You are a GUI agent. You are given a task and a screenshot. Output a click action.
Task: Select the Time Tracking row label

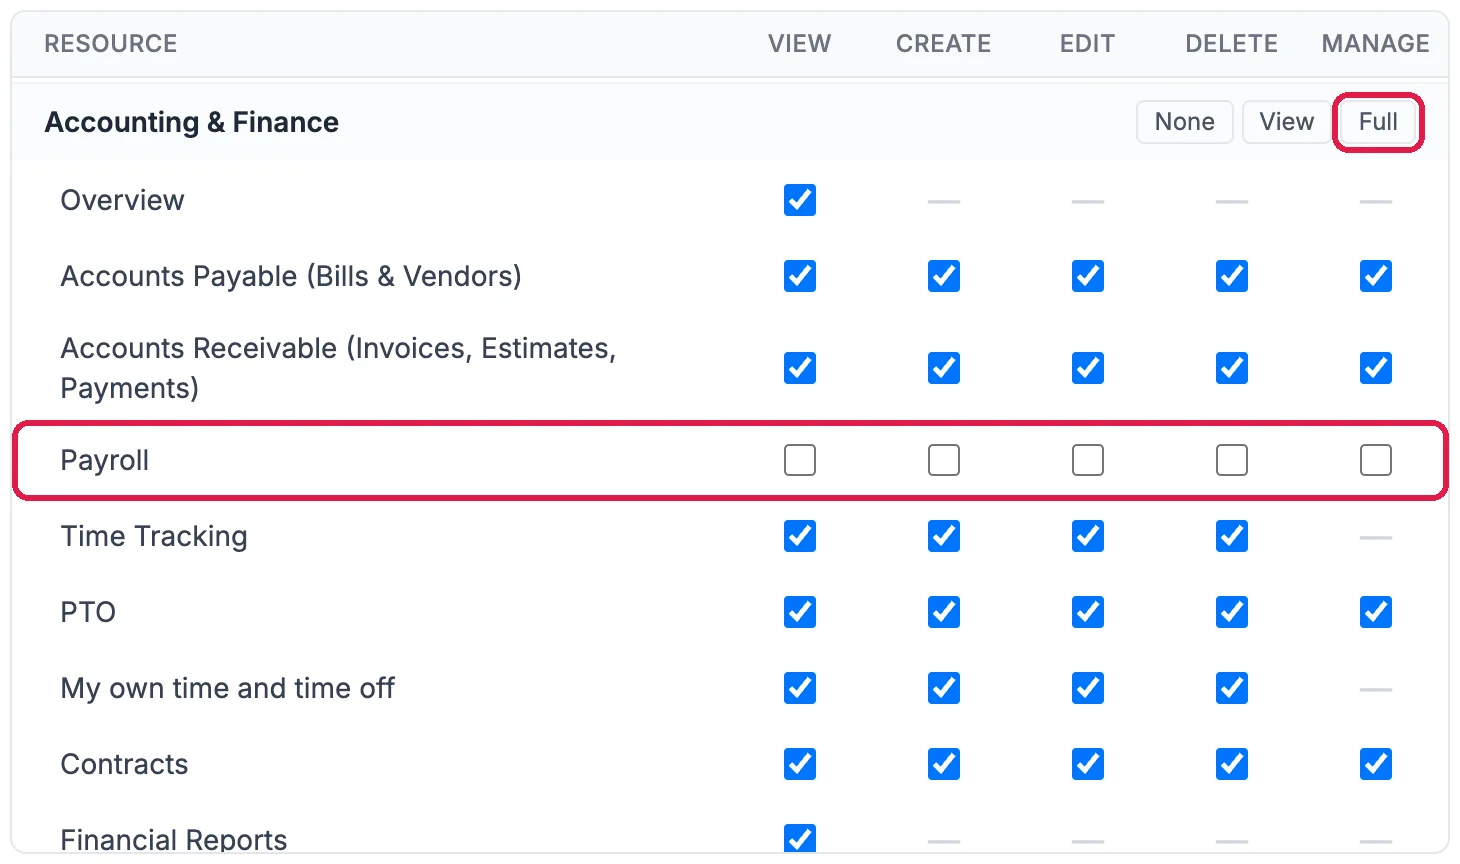coord(154,536)
